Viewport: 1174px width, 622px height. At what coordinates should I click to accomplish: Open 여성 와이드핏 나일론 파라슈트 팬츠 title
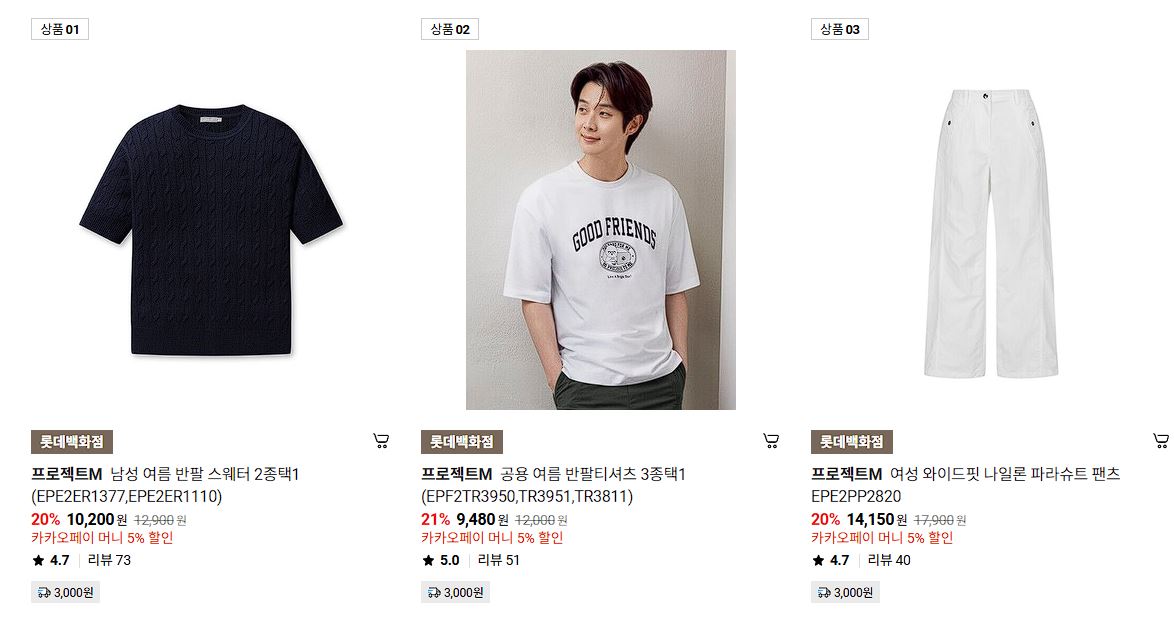pyautogui.click(x=966, y=485)
